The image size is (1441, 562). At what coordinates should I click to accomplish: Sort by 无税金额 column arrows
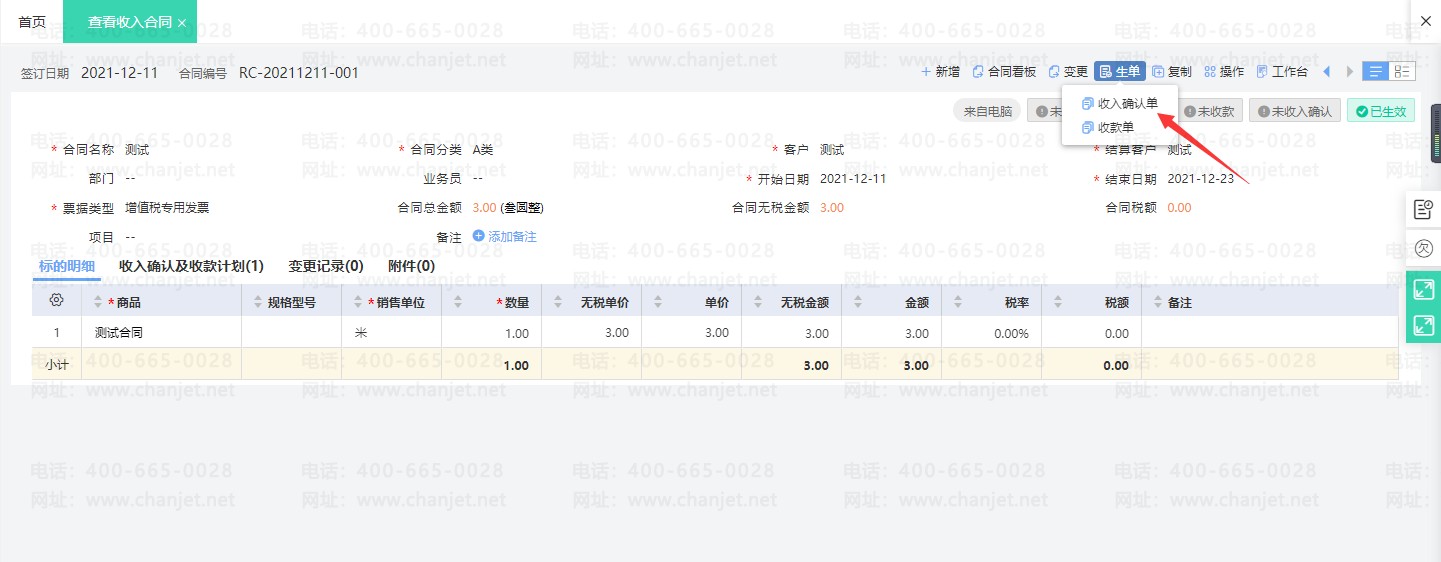(x=758, y=301)
